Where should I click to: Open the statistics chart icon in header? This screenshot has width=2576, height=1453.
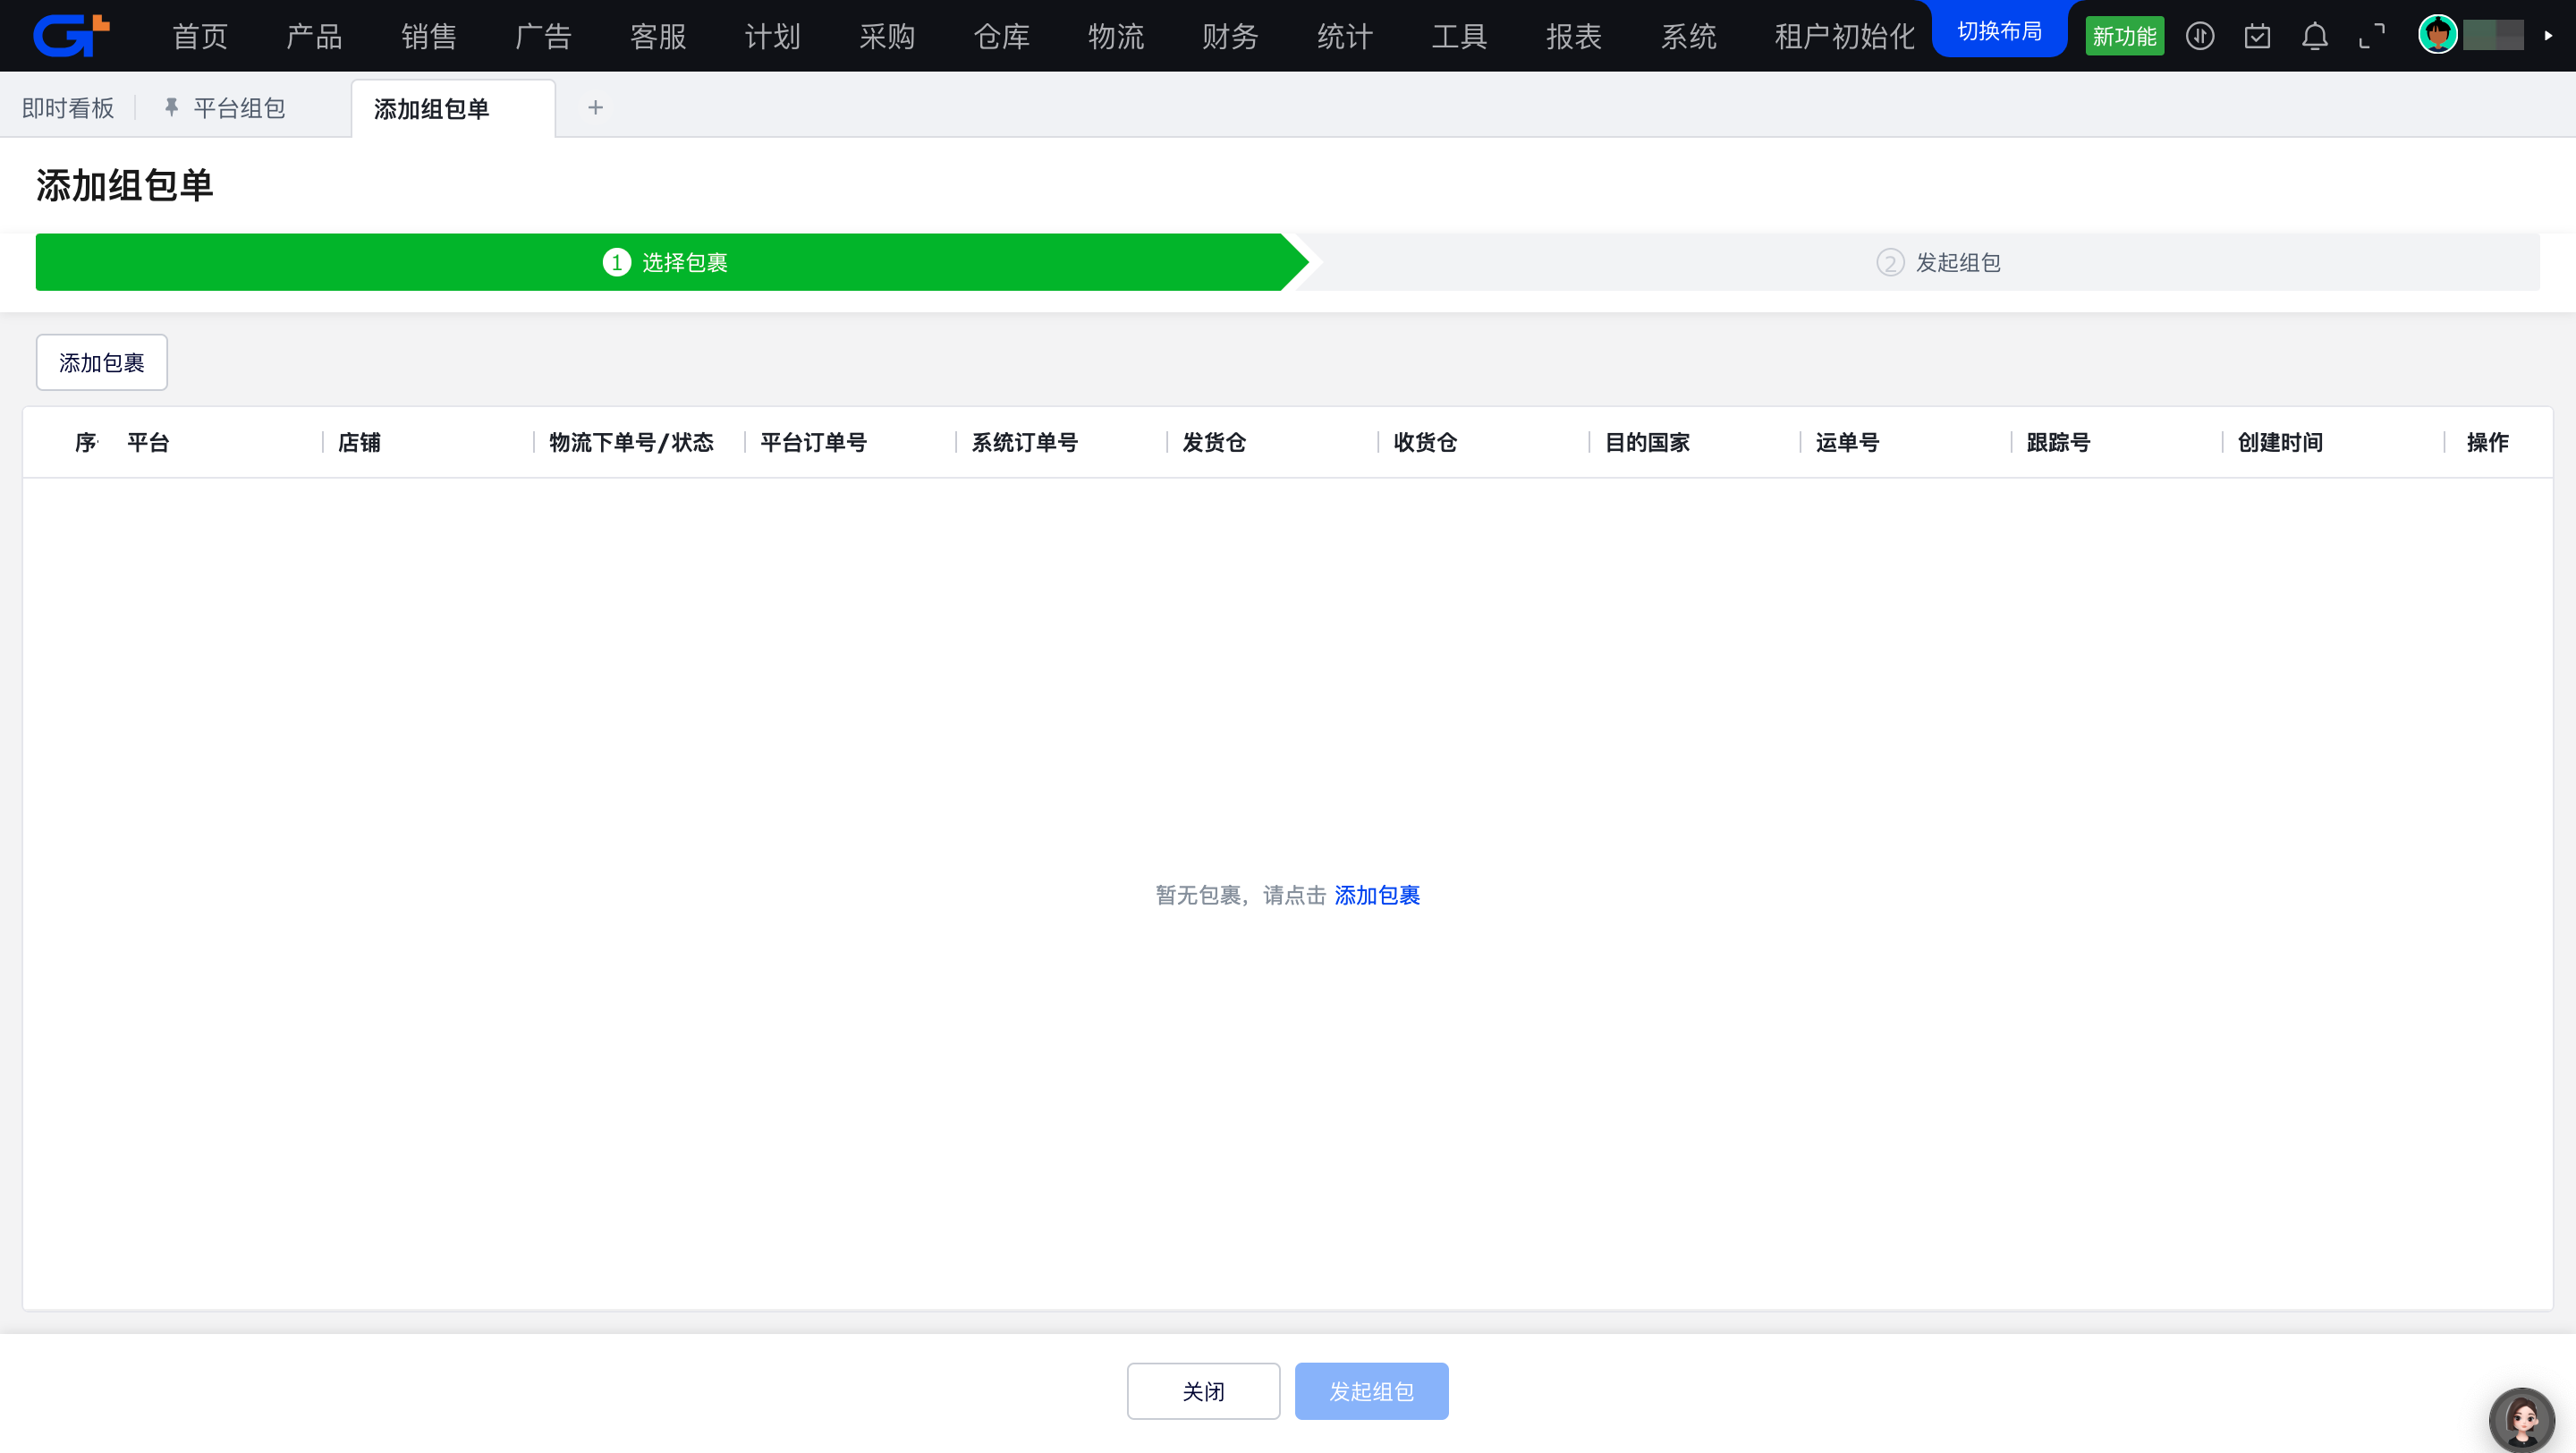coord(2199,36)
